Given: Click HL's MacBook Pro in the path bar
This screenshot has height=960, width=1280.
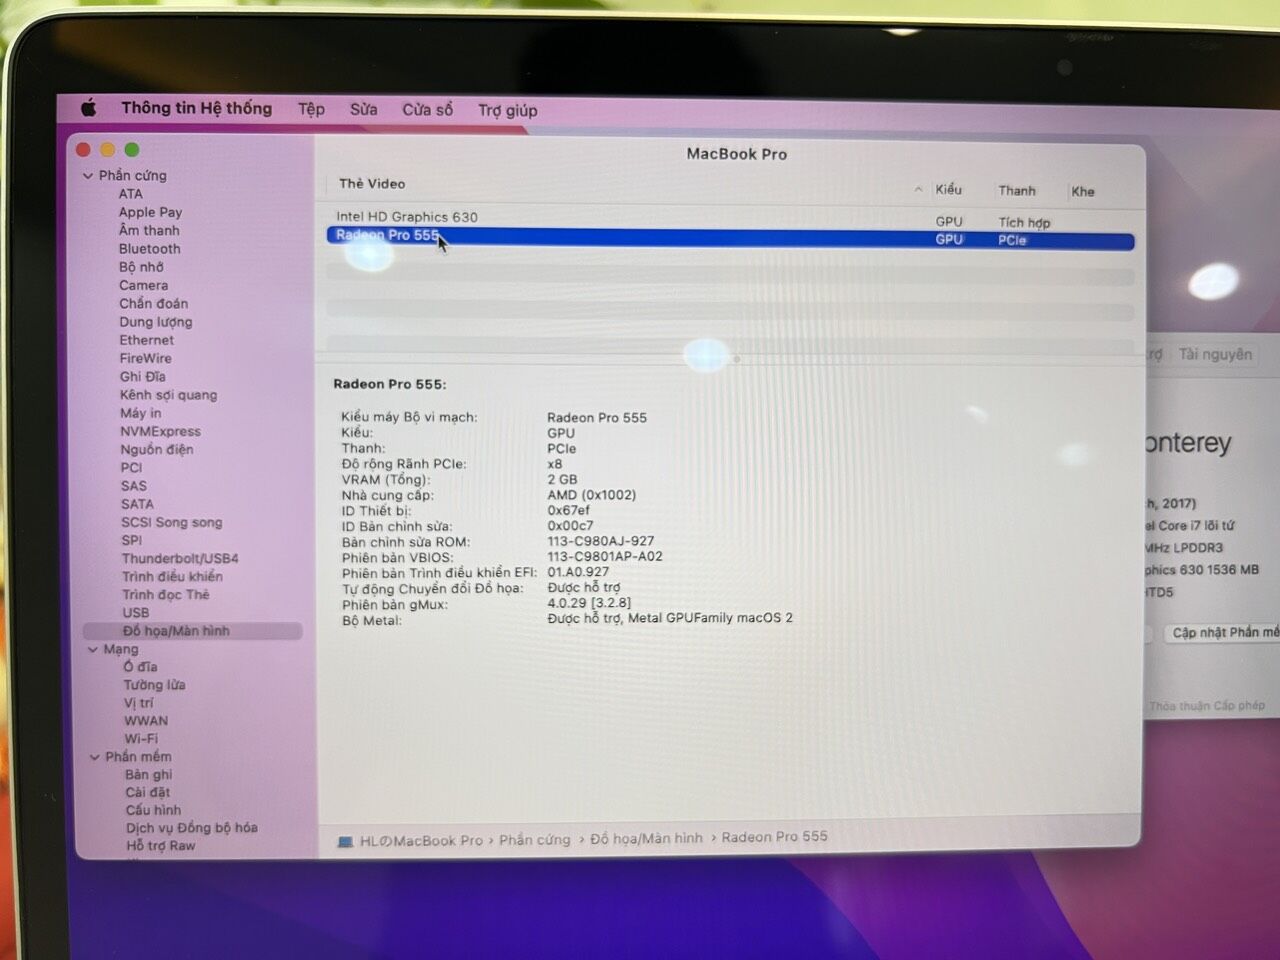Looking at the screenshot, I should [x=421, y=842].
